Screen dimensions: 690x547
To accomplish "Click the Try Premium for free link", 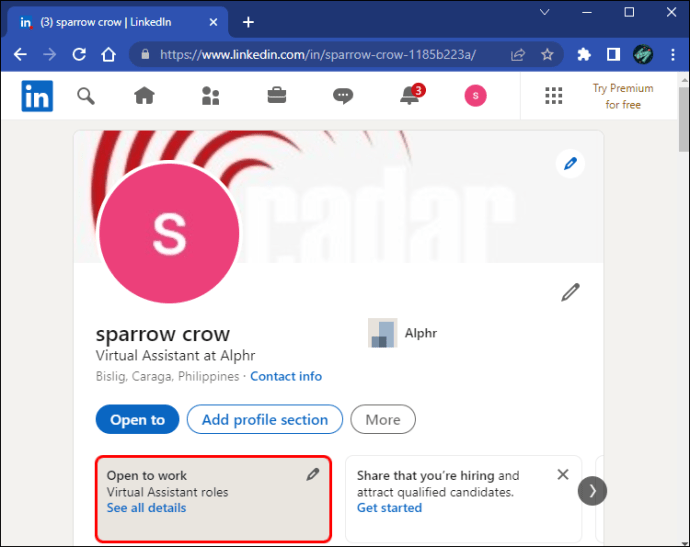I will pyautogui.click(x=623, y=96).
